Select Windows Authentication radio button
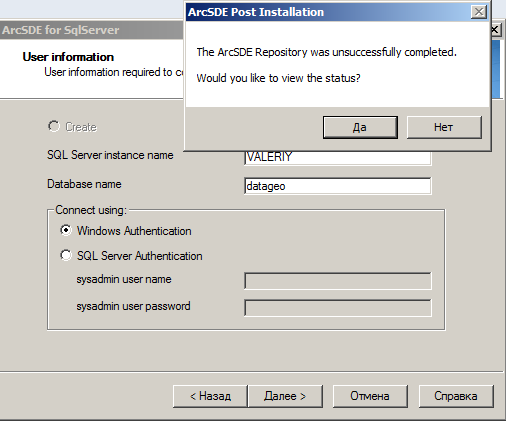Image resolution: width=506 pixels, height=421 pixels. [66, 230]
